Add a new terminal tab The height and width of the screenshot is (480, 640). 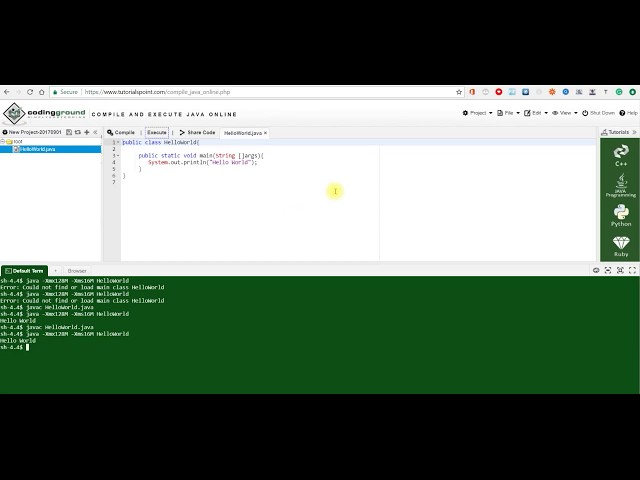pyautogui.click(x=55, y=271)
